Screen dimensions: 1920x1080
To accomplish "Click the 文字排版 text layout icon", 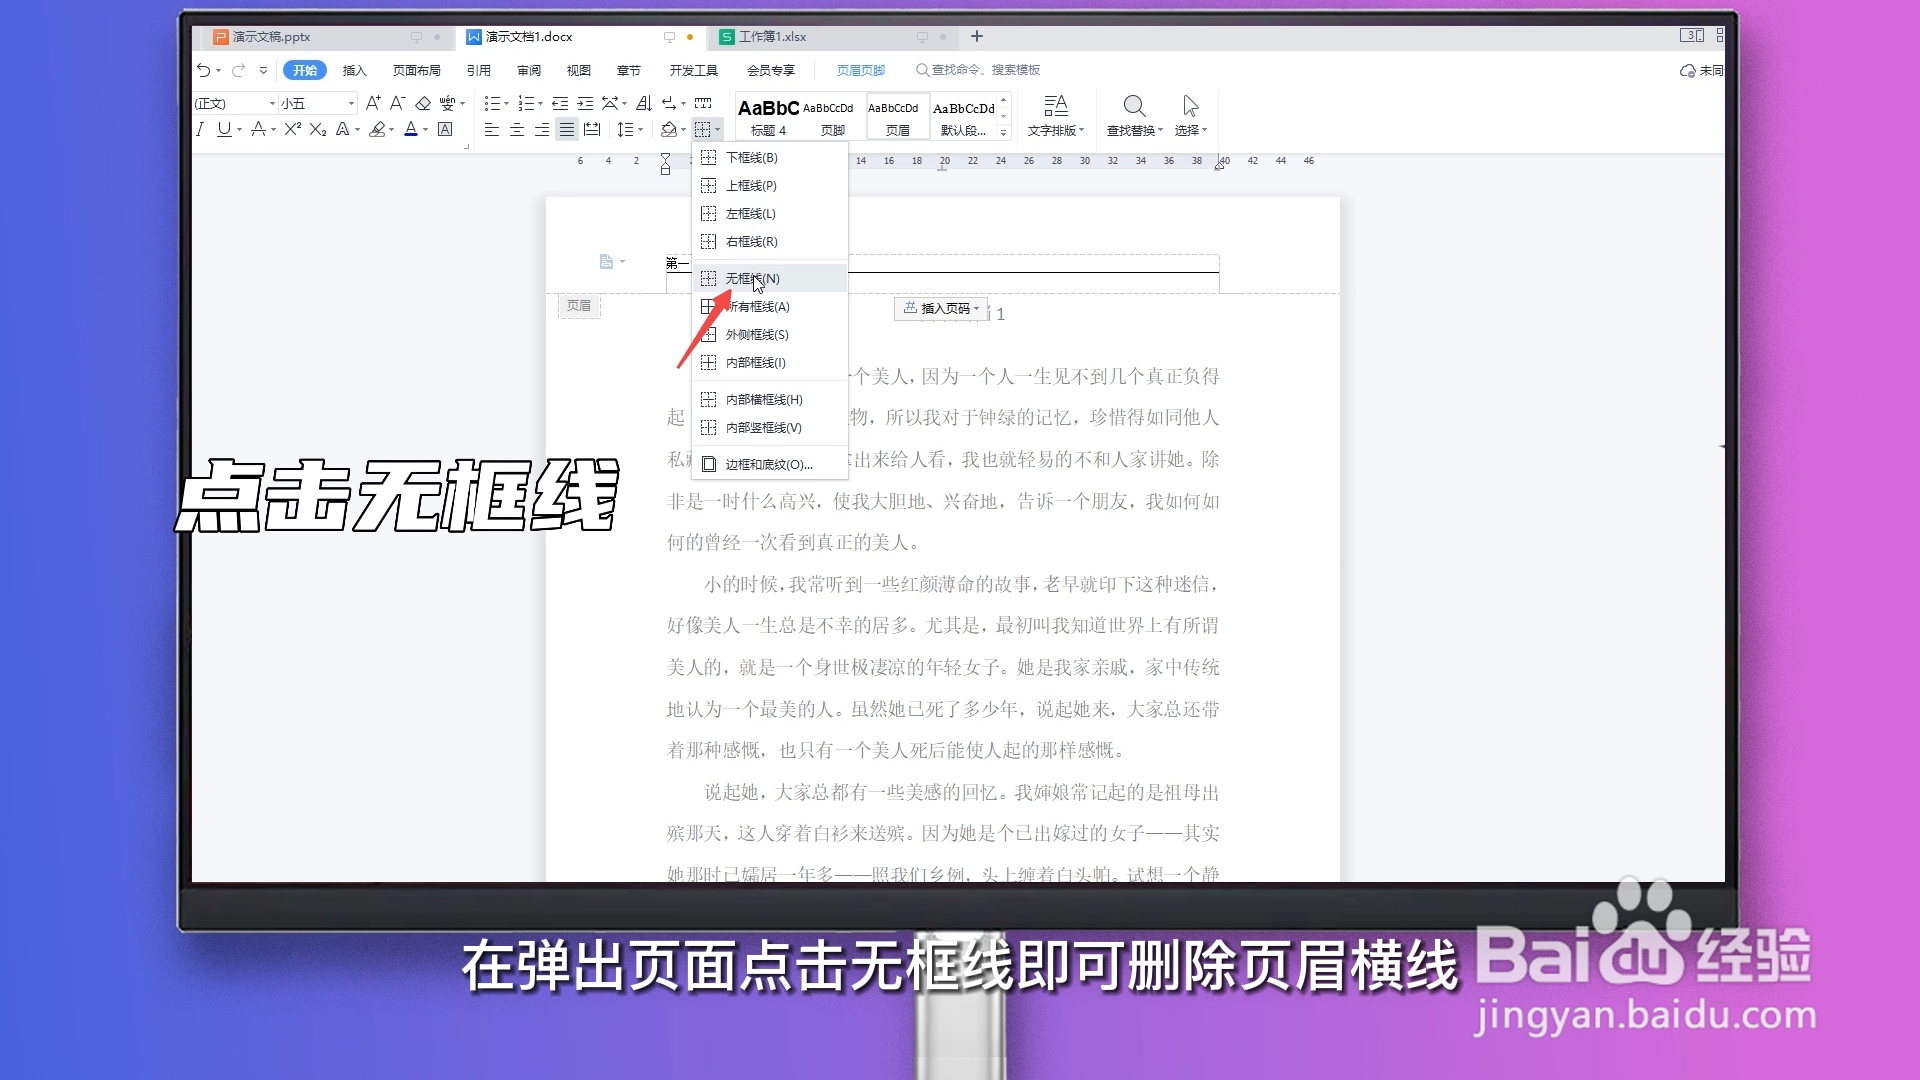I will pos(1055,113).
